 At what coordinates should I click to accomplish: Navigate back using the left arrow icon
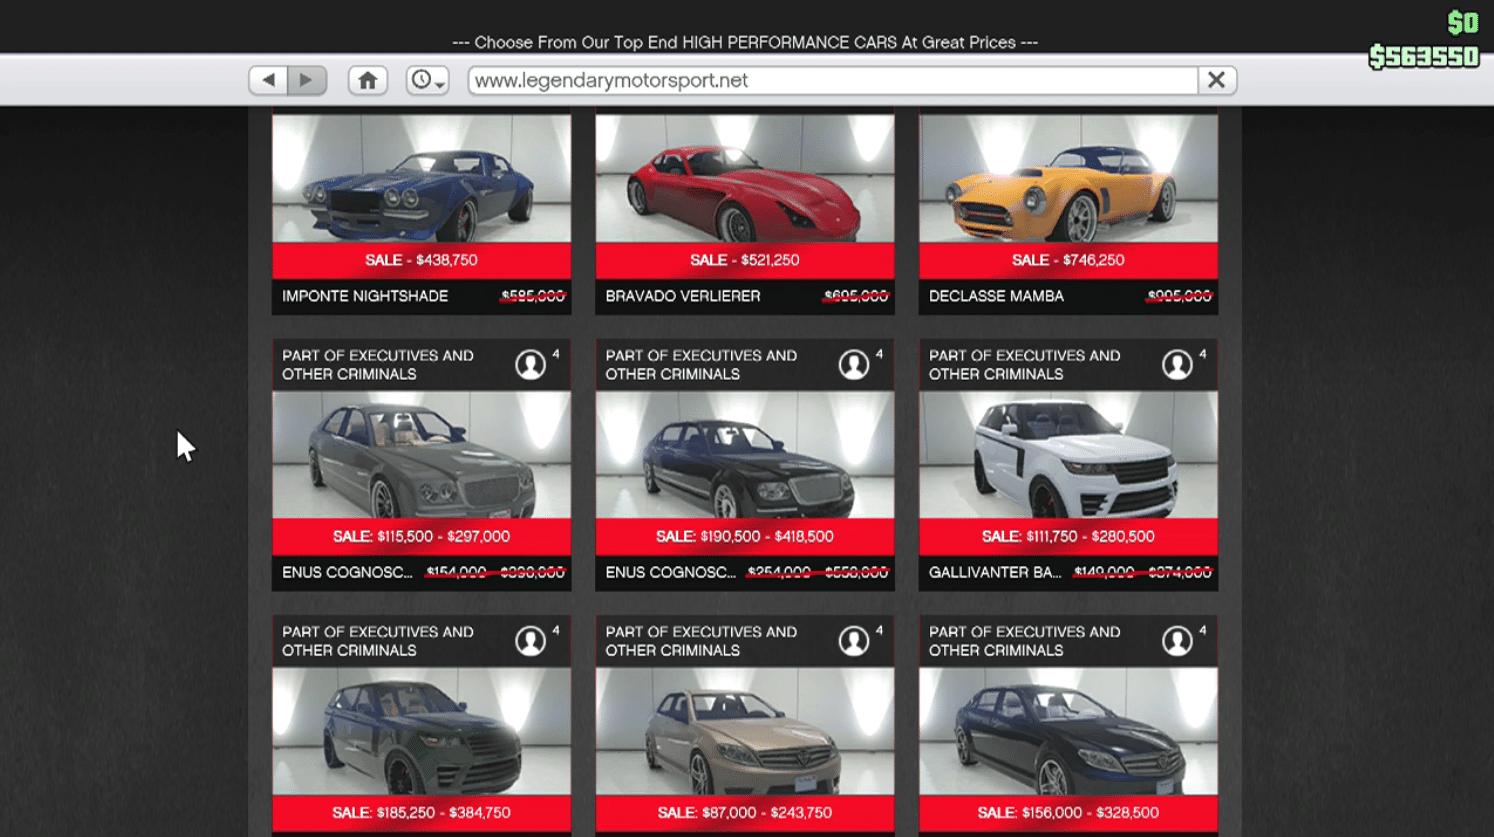268,80
